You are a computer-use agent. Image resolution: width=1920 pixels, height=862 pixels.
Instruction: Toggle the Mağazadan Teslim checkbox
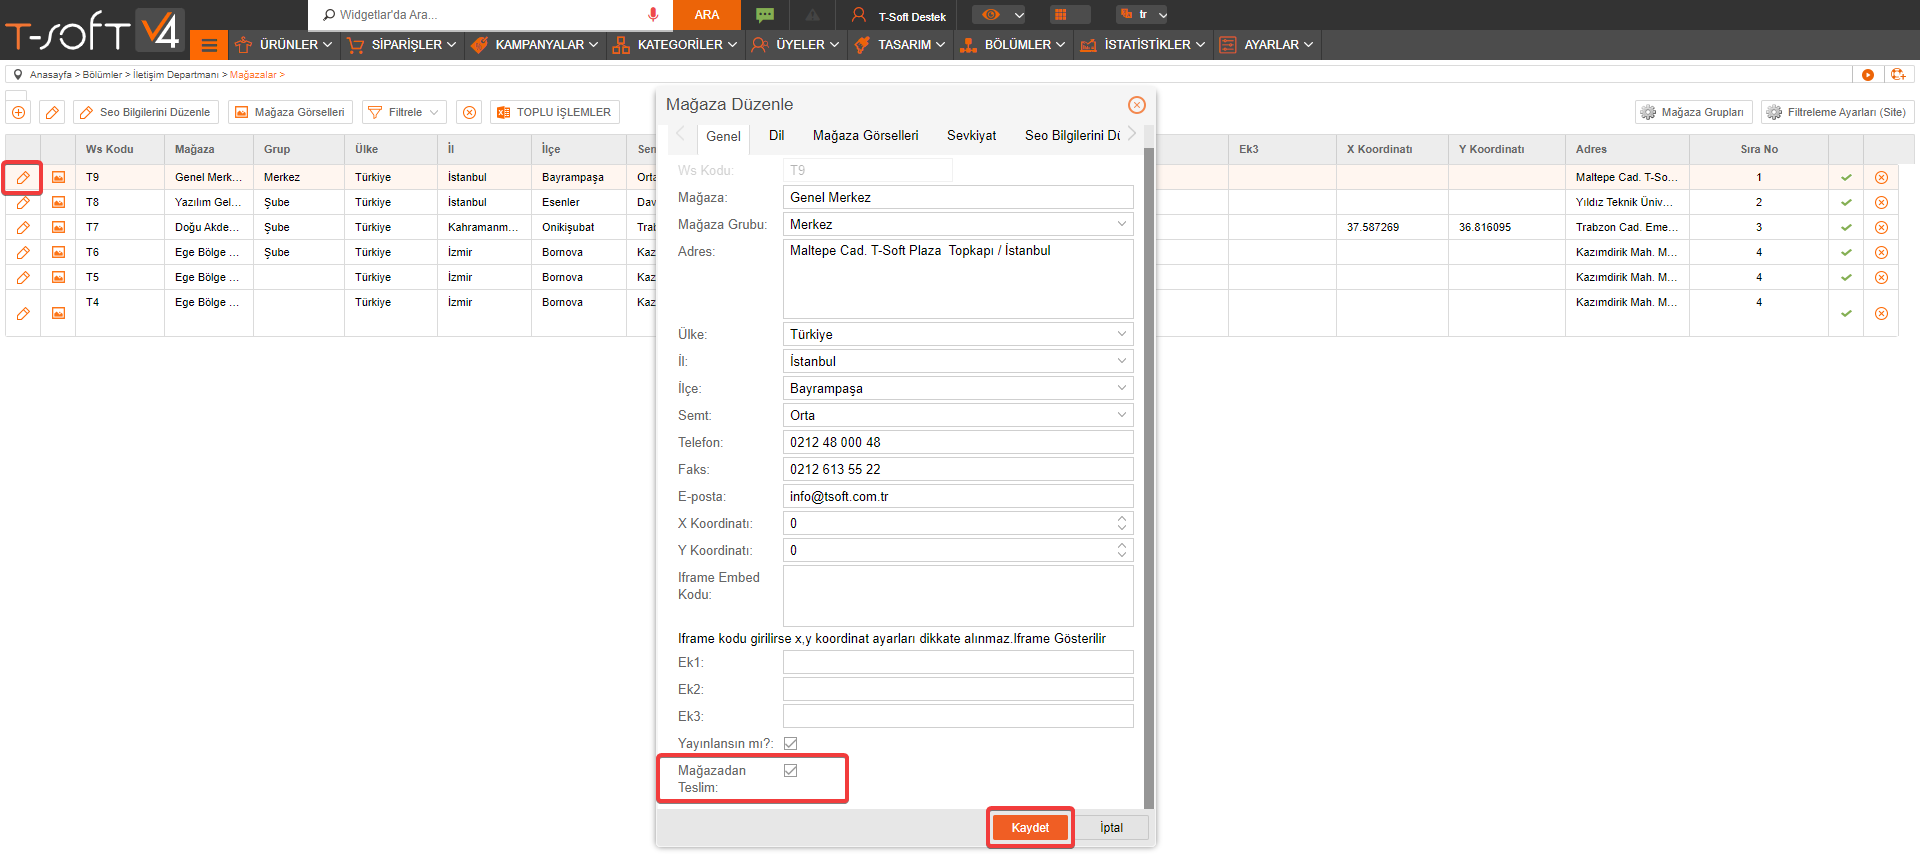[791, 770]
